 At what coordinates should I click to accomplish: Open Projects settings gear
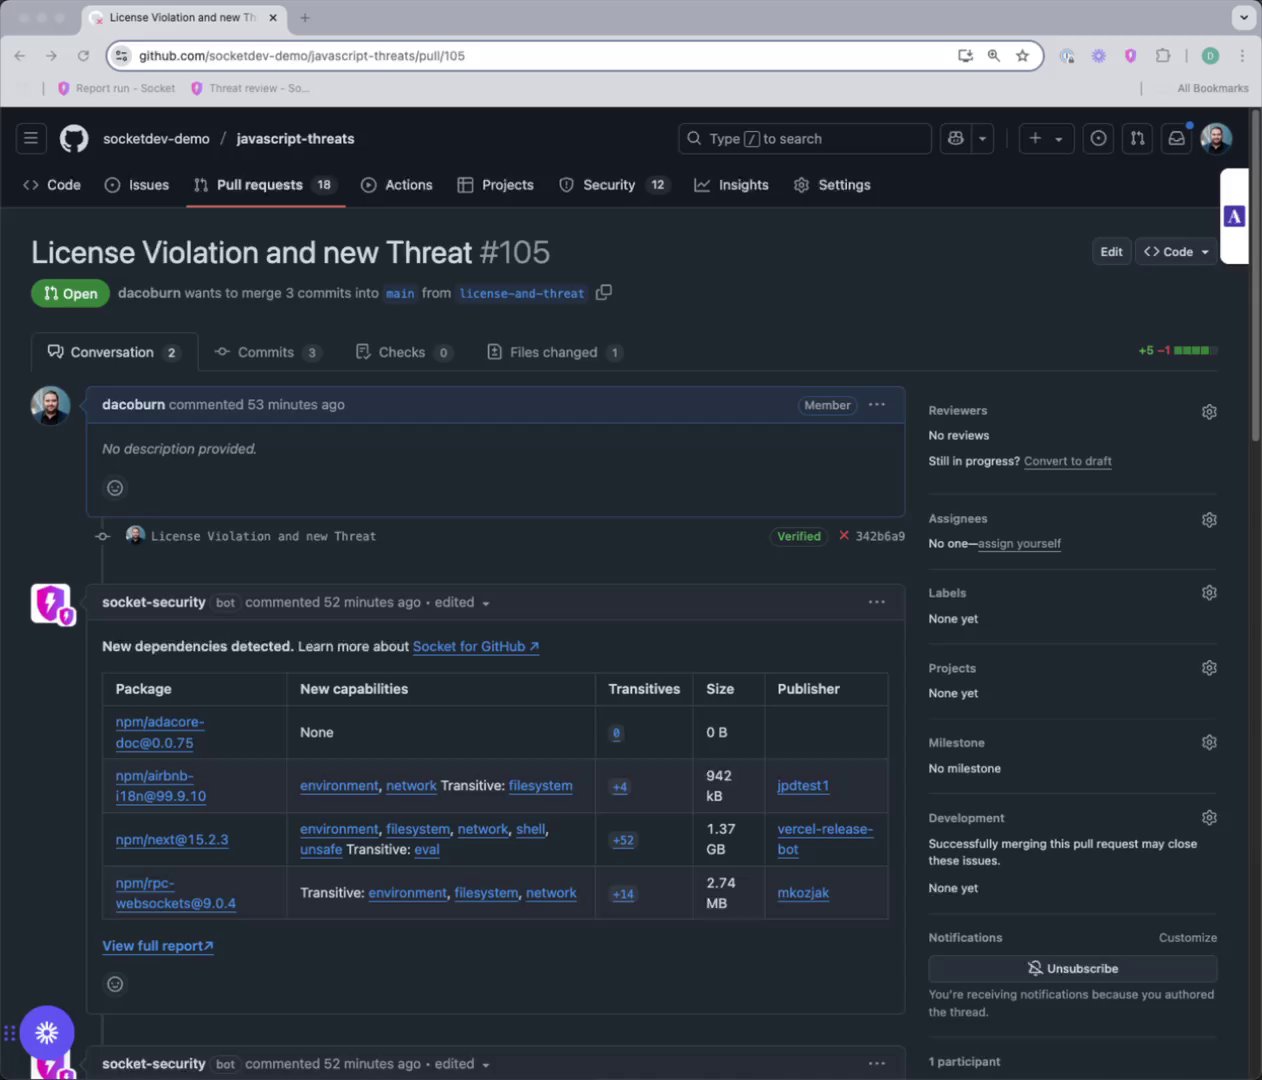tap(1209, 668)
